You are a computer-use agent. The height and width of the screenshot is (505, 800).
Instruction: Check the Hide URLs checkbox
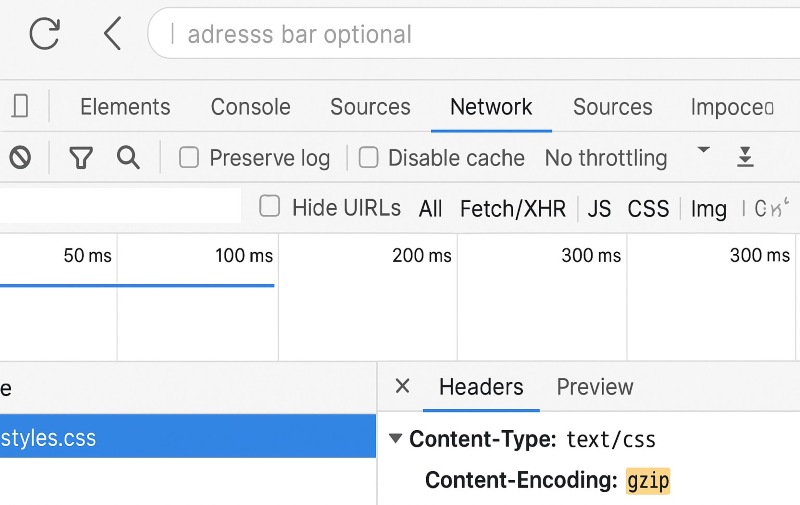tap(269, 207)
